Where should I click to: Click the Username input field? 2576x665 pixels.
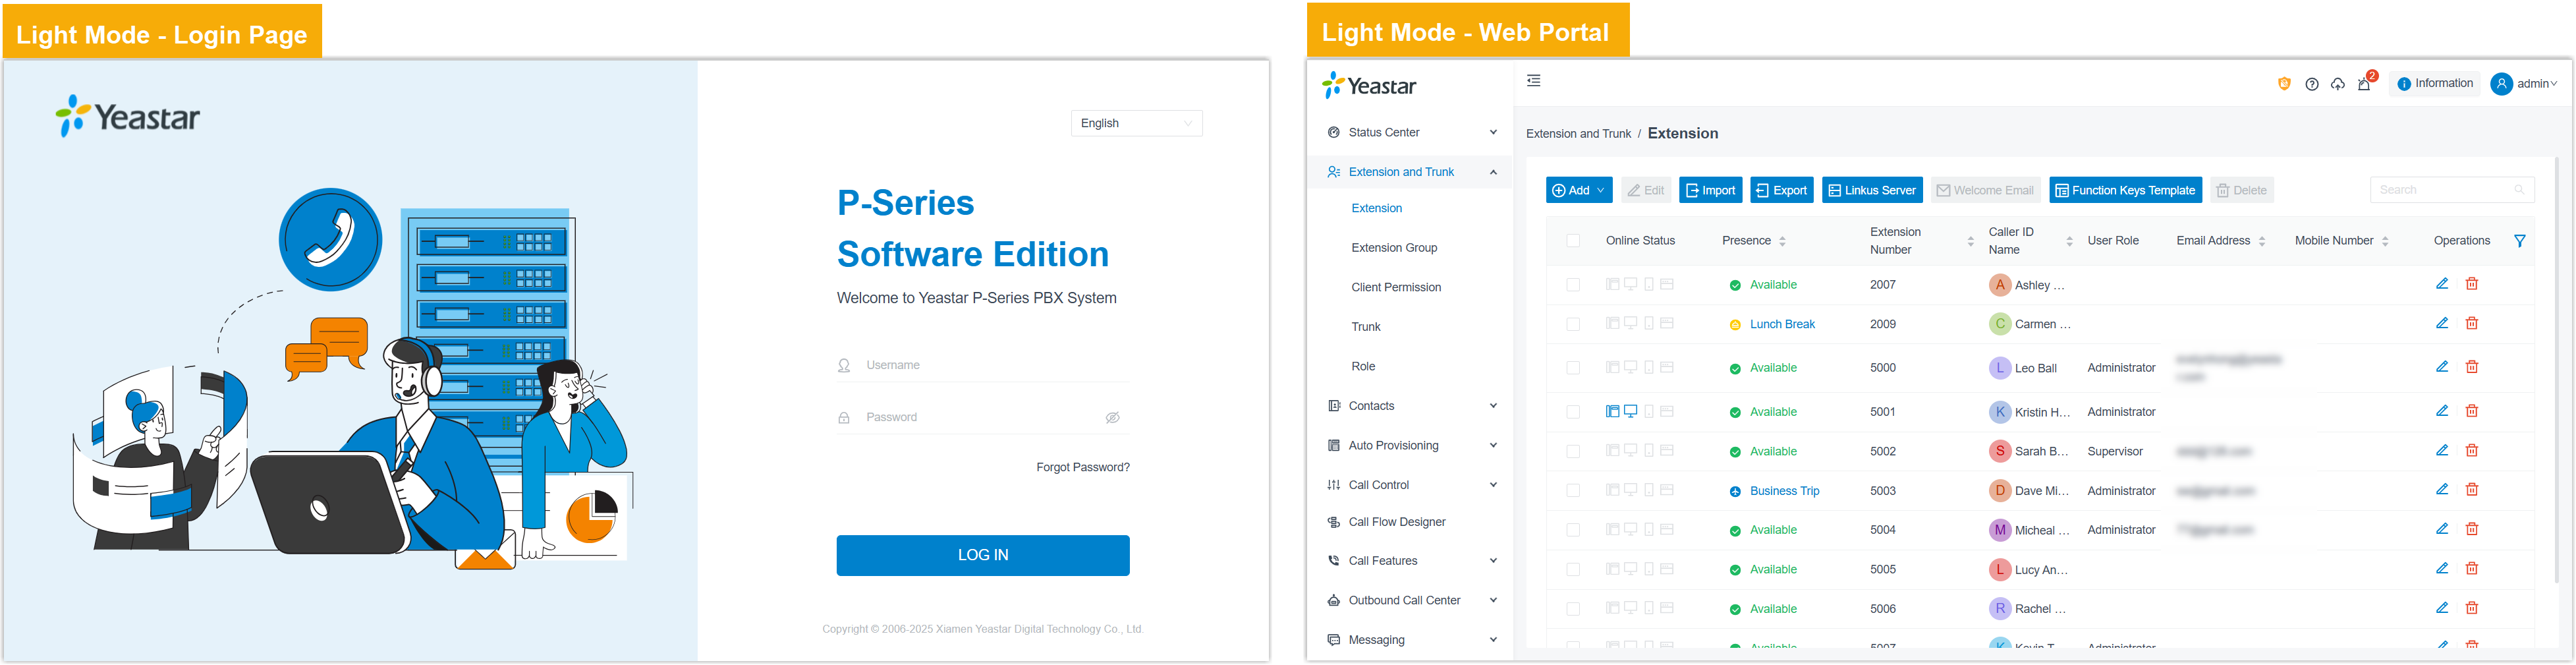point(990,365)
